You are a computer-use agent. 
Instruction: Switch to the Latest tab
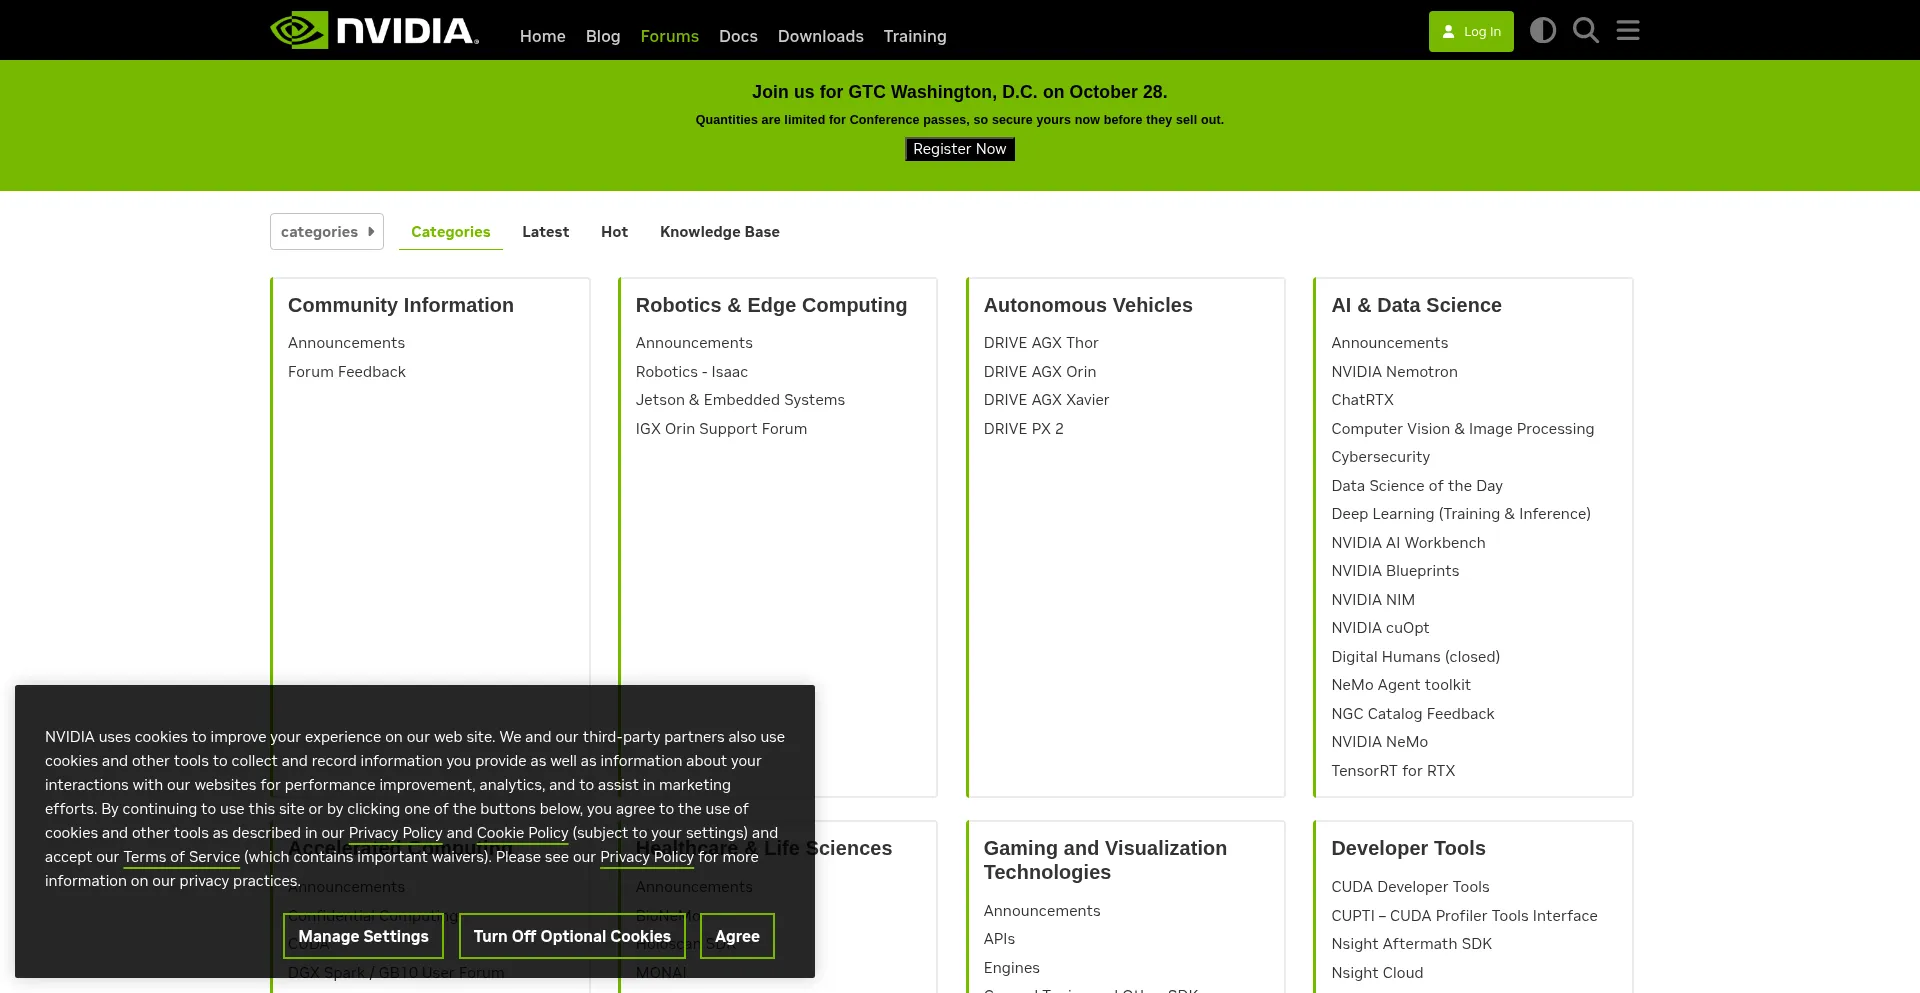pos(545,232)
